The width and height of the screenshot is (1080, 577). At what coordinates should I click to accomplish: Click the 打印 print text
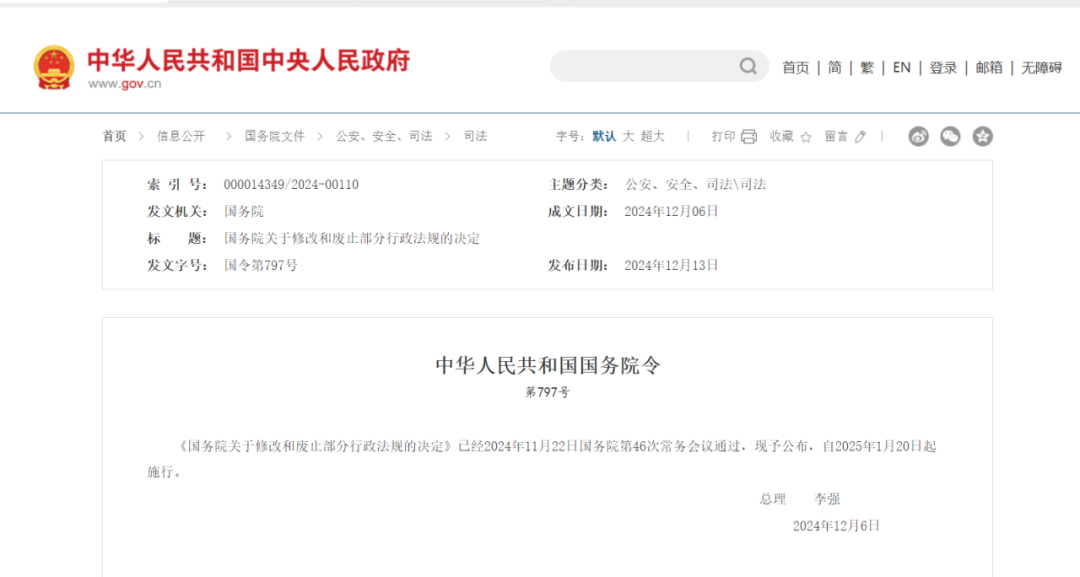point(724,136)
